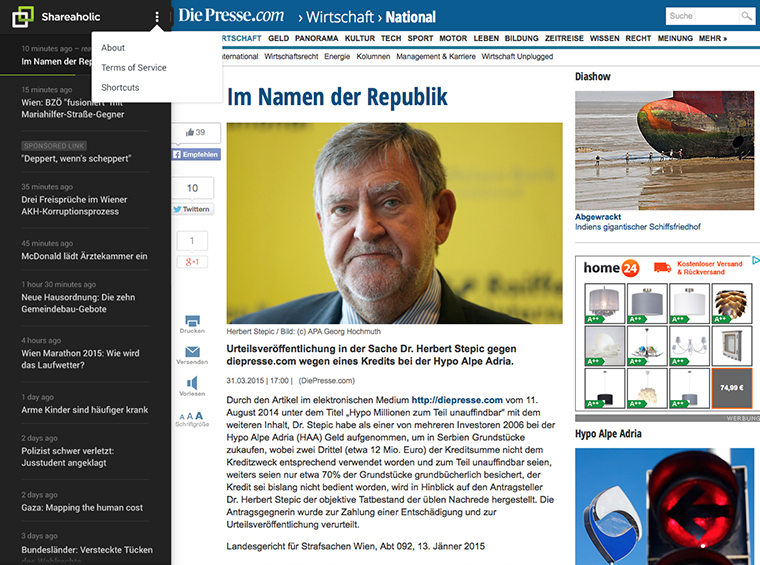Click the Shareaholic logo icon
The image size is (760, 565).
23,17
